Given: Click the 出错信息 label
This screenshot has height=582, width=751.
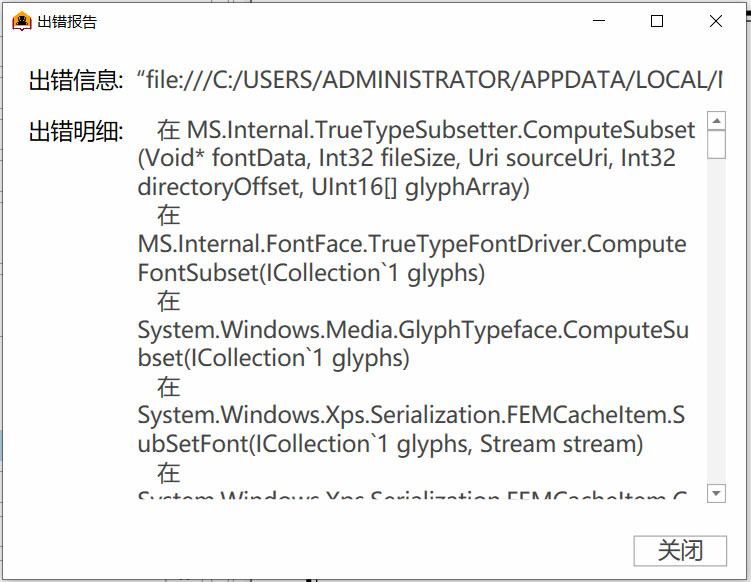Looking at the screenshot, I should [x=76, y=80].
